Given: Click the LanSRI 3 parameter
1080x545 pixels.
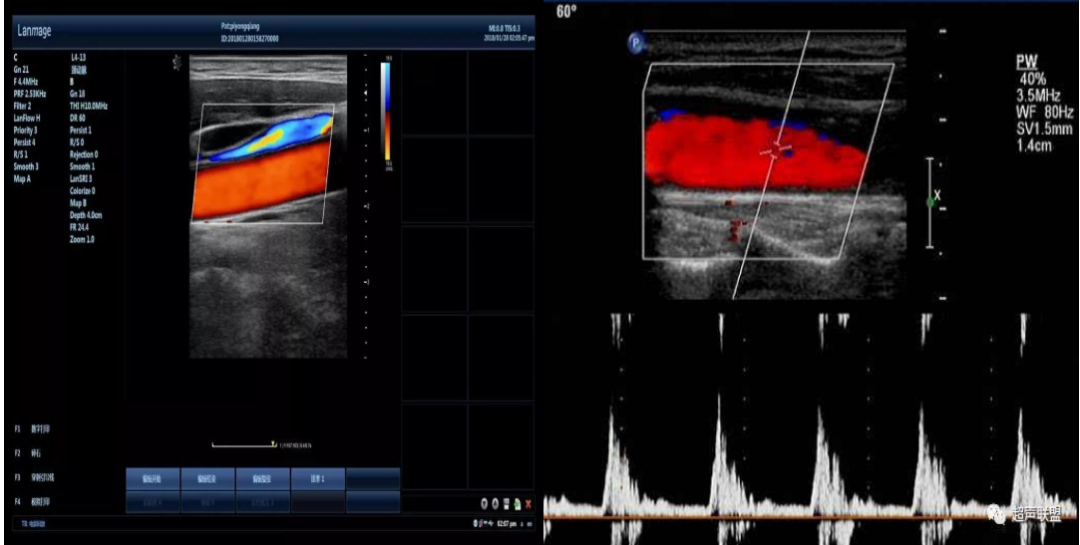Looking at the screenshot, I should [81, 178].
